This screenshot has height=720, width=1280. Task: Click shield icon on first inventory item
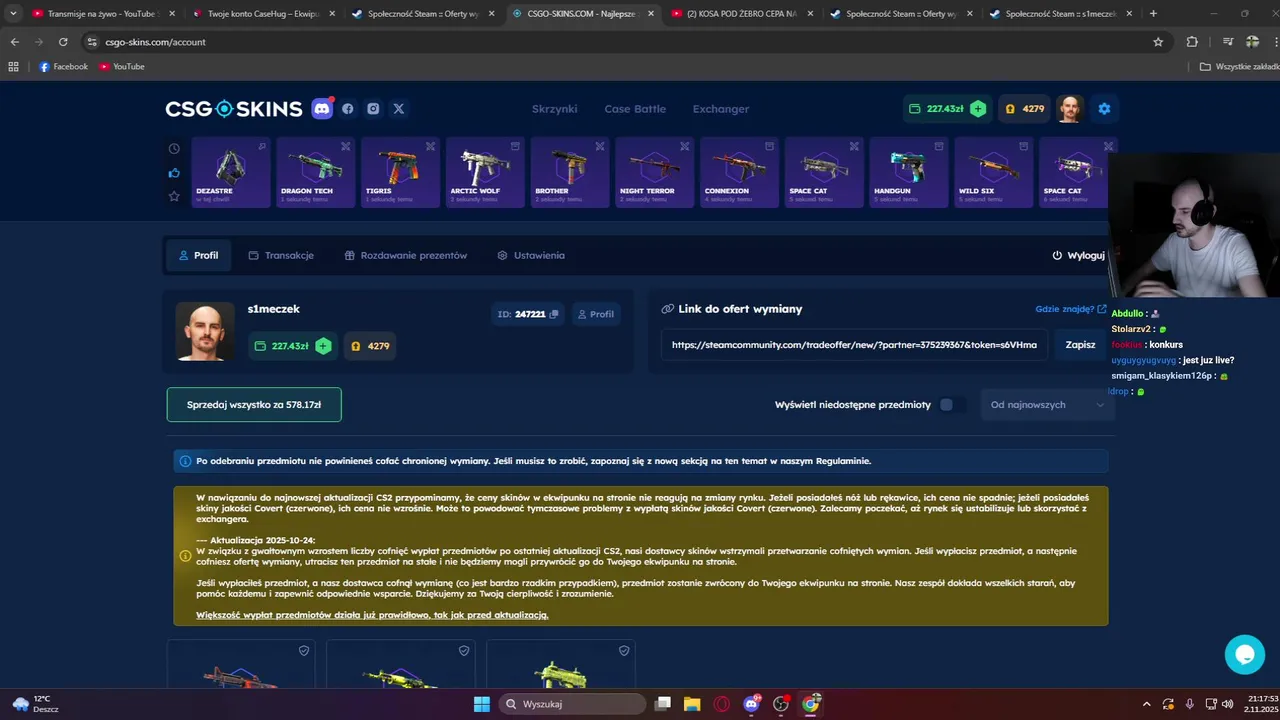point(304,650)
